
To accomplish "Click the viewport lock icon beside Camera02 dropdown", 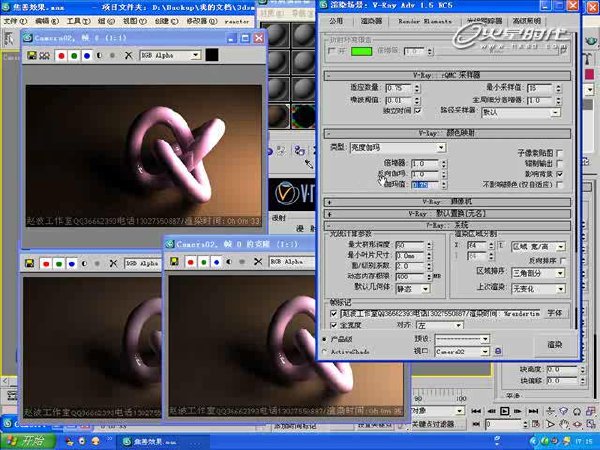I will coord(498,351).
